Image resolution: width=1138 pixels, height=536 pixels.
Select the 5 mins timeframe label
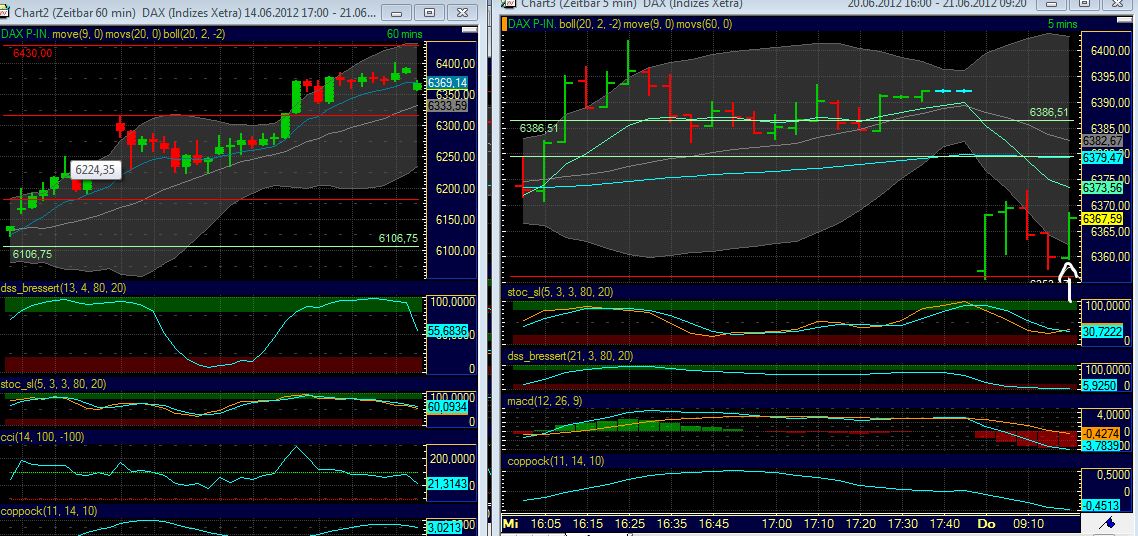[x=1063, y=24]
